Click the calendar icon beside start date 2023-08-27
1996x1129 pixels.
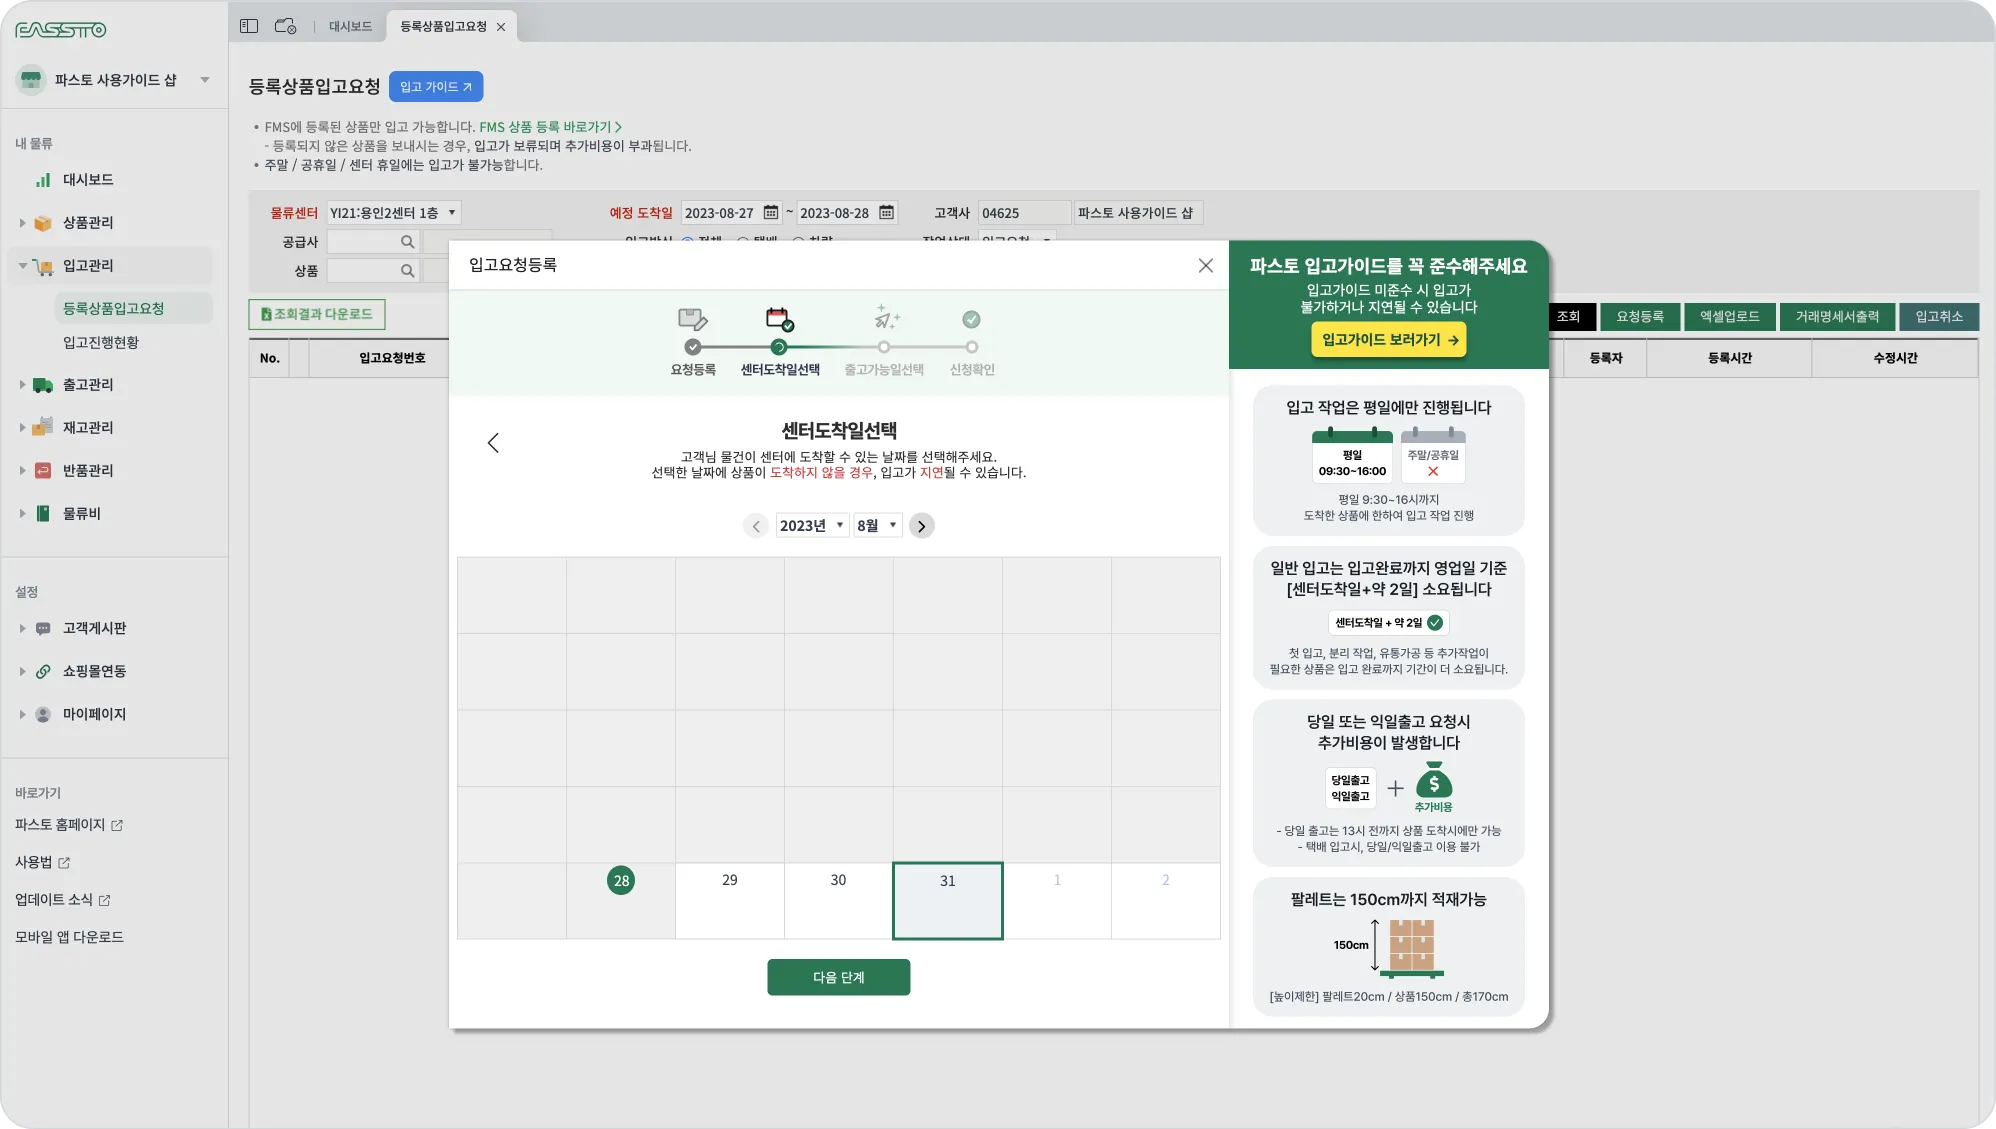[770, 213]
